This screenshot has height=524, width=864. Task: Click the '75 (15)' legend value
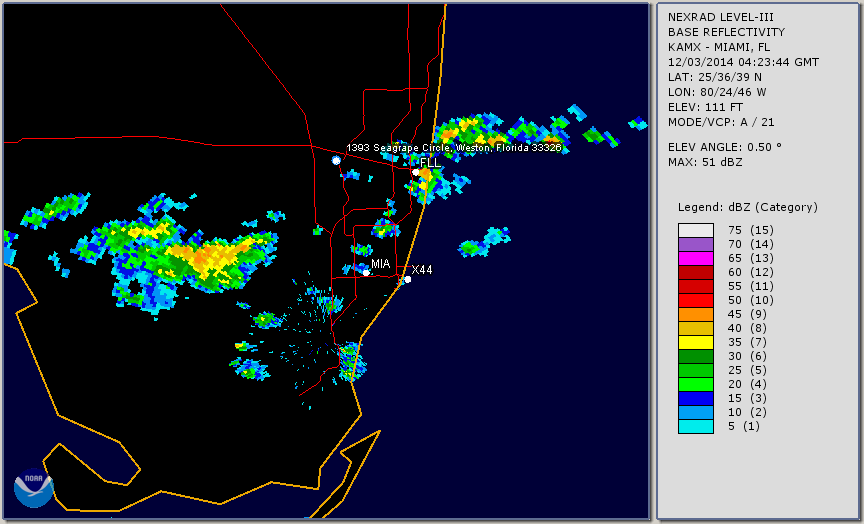750,230
